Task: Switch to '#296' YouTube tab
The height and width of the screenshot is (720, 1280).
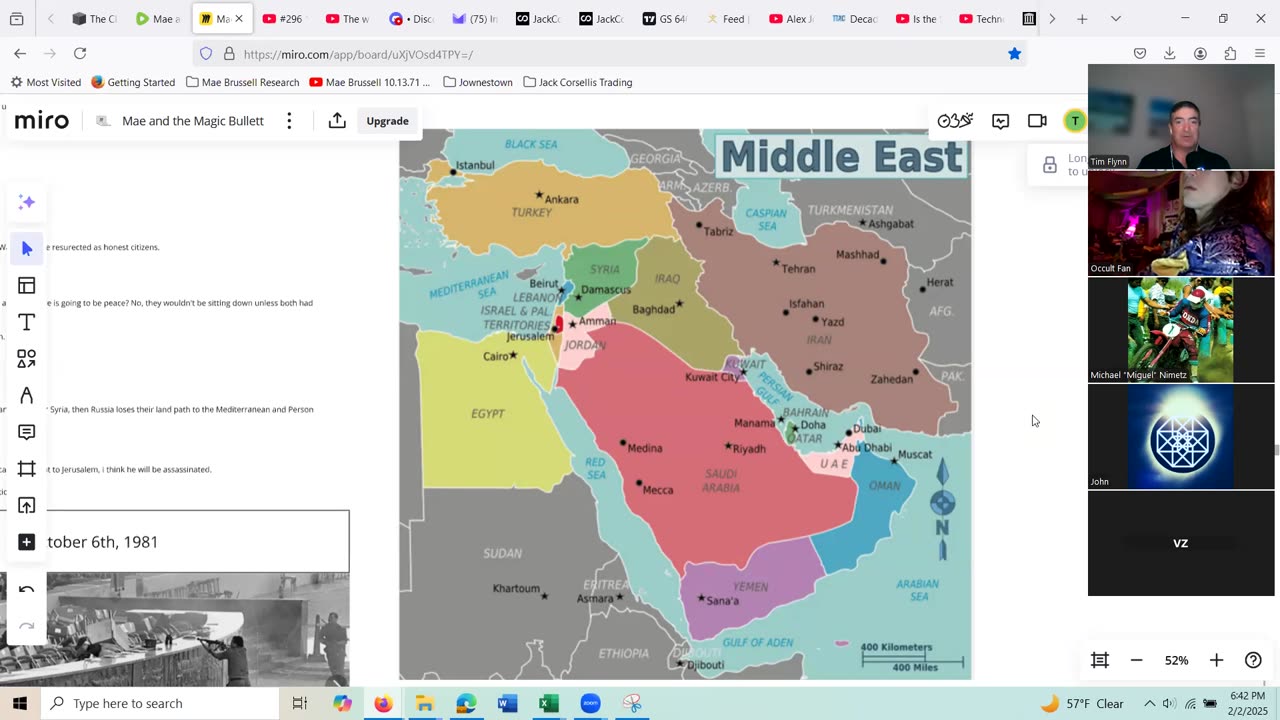Action: point(283,19)
